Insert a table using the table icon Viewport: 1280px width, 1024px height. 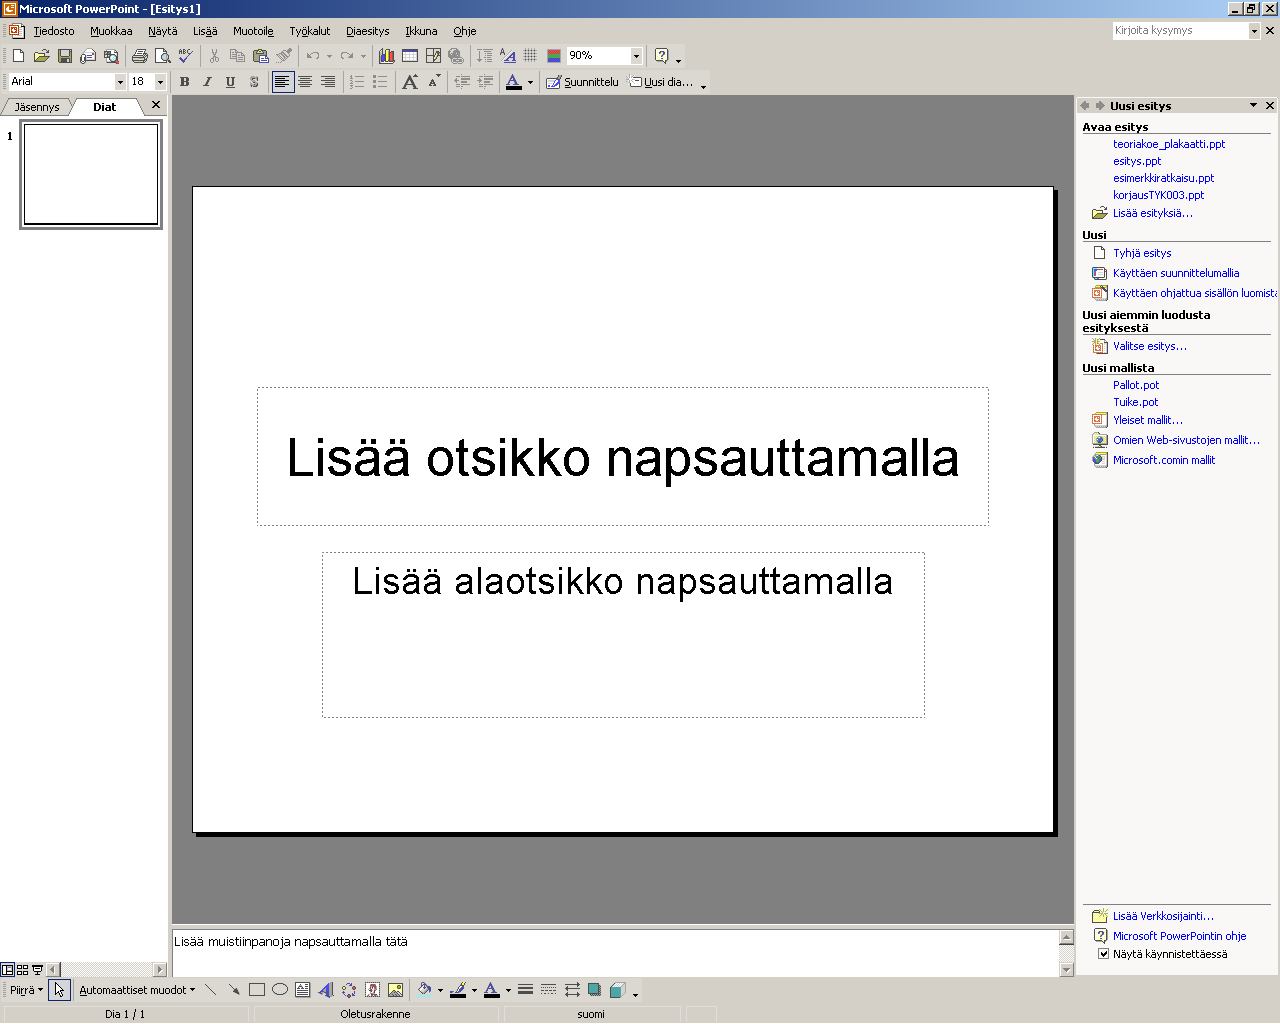pyautogui.click(x=410, y=56)
